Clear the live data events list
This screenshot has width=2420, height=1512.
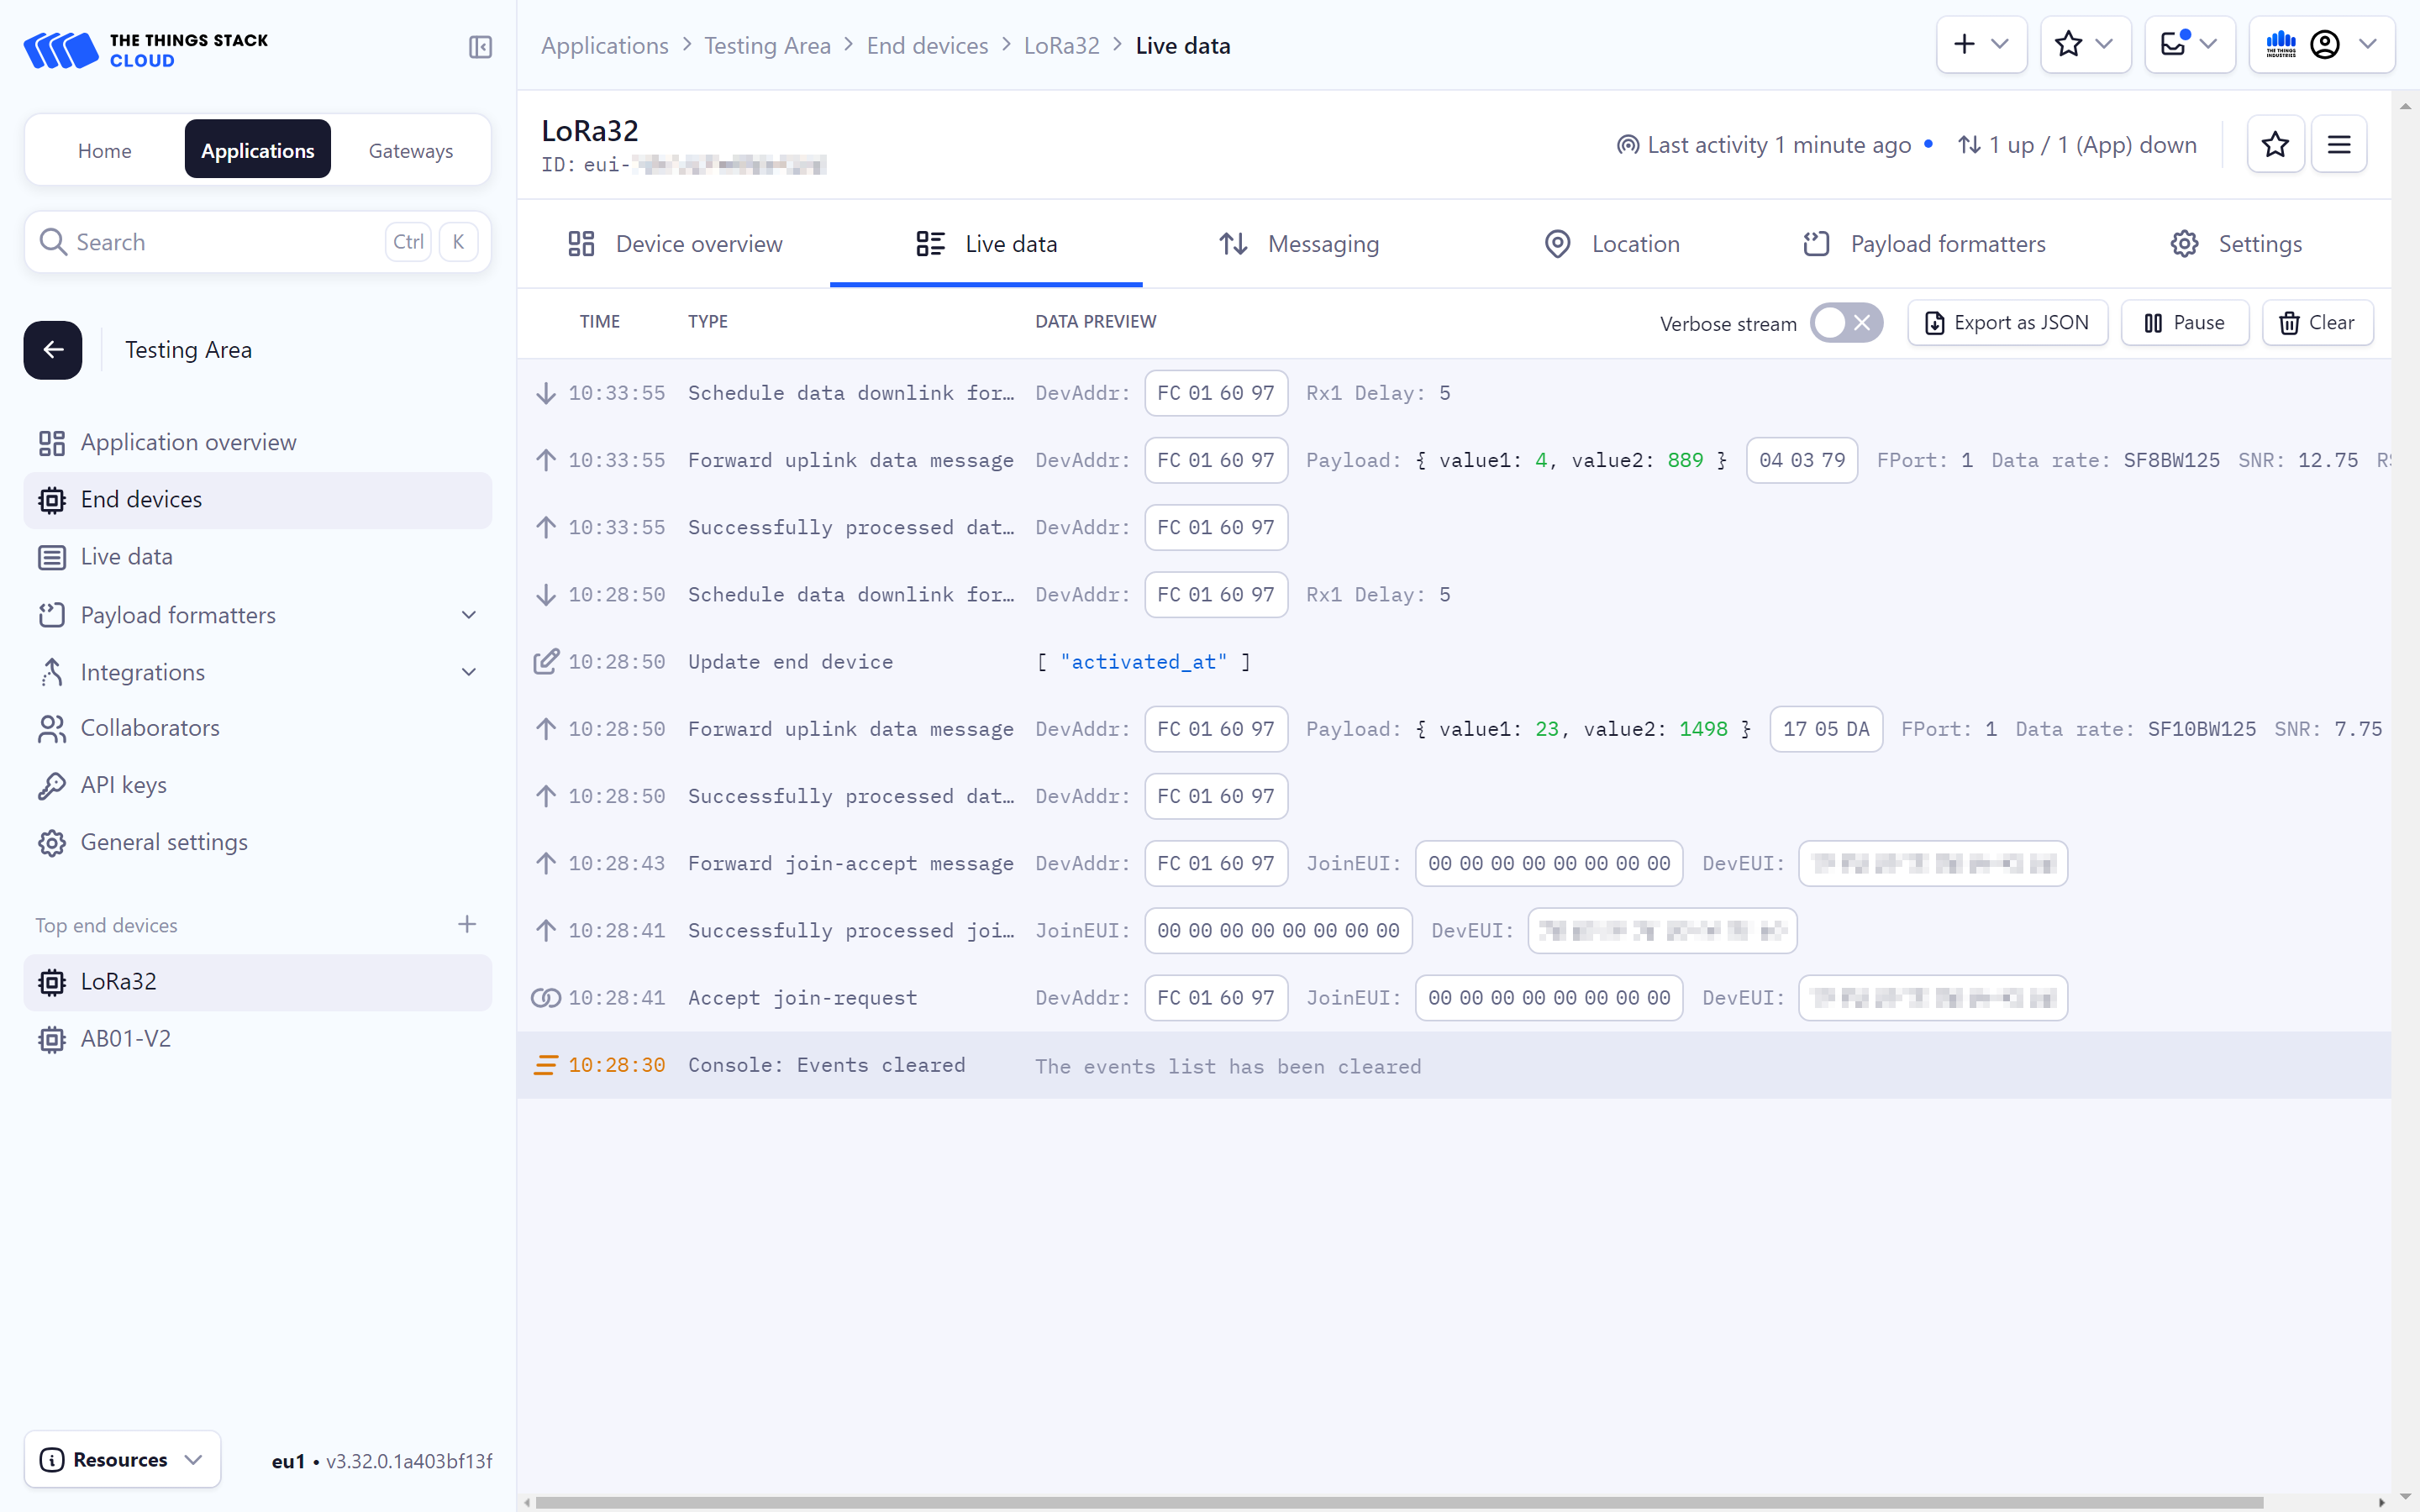(x=2317, y=322)
